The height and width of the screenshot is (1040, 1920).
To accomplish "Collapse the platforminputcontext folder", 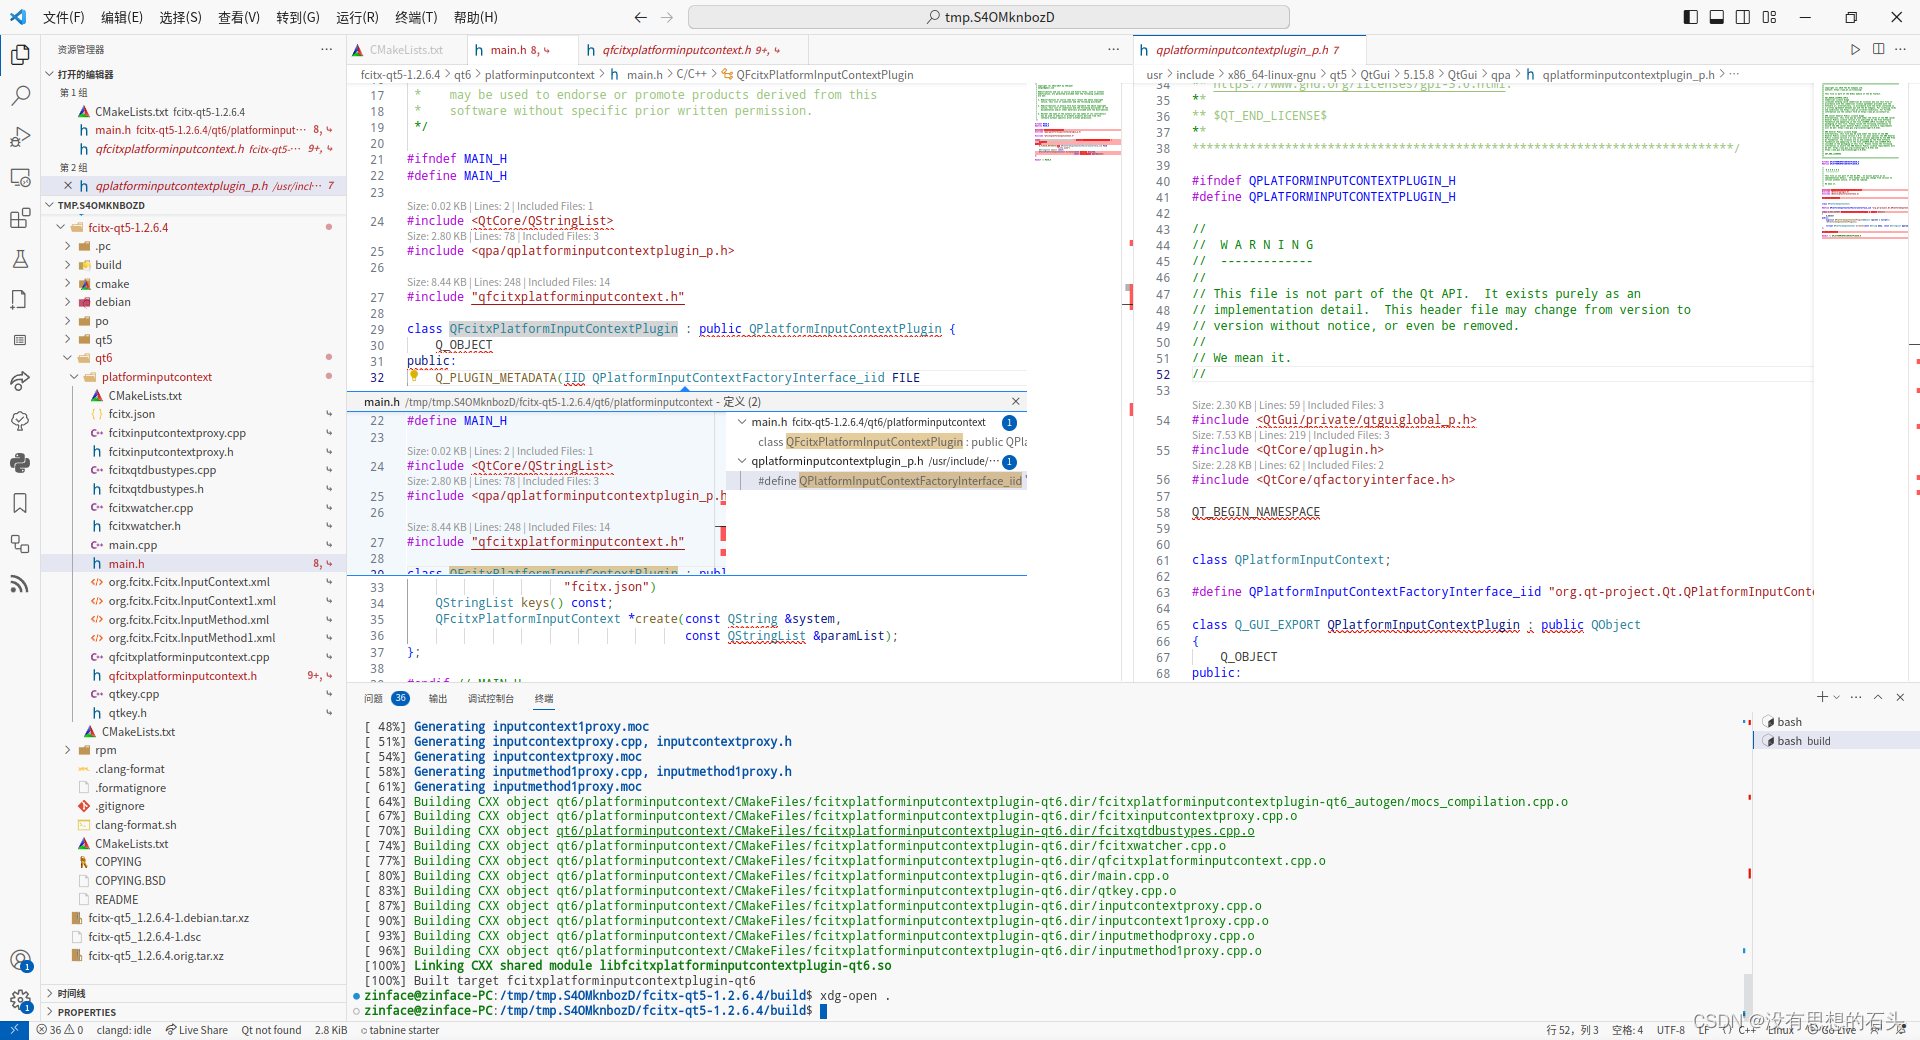I will tap(75, 377).
